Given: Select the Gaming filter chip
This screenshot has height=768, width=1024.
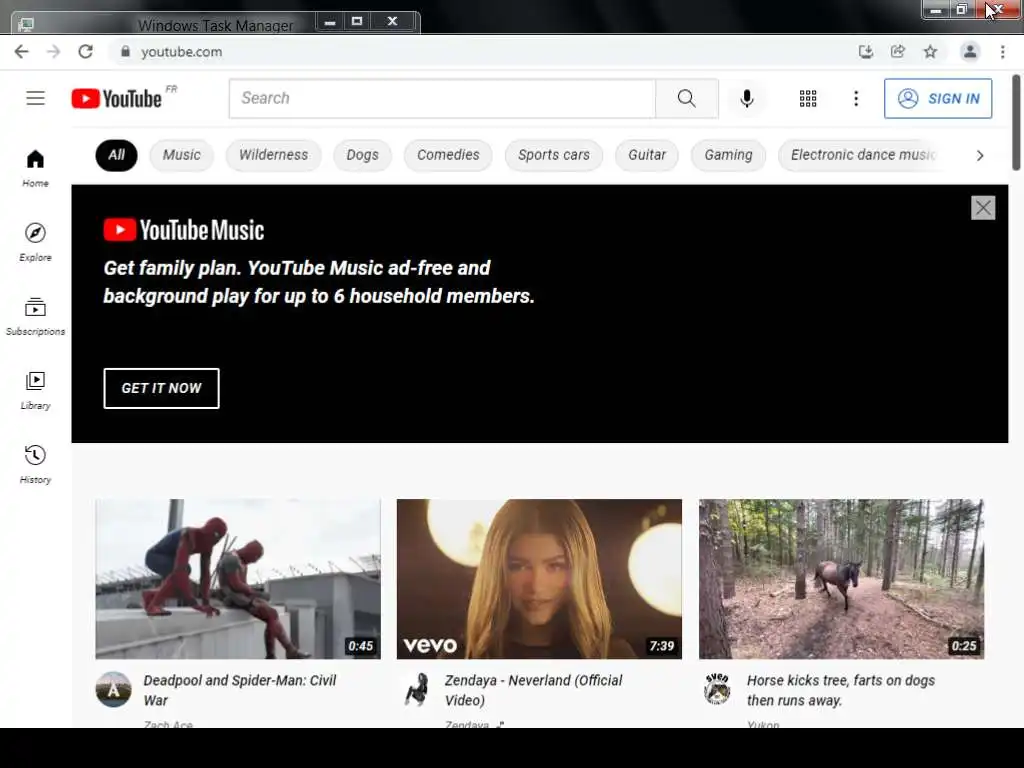Looking at the screenshot, I should (728, 155).
